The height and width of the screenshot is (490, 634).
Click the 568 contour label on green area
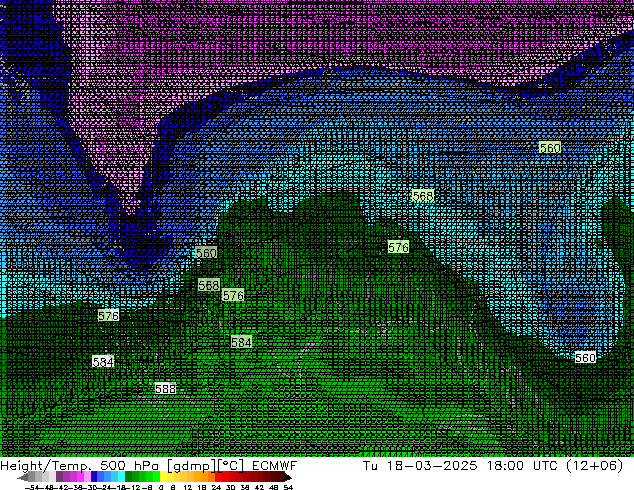tap(209, 285)
